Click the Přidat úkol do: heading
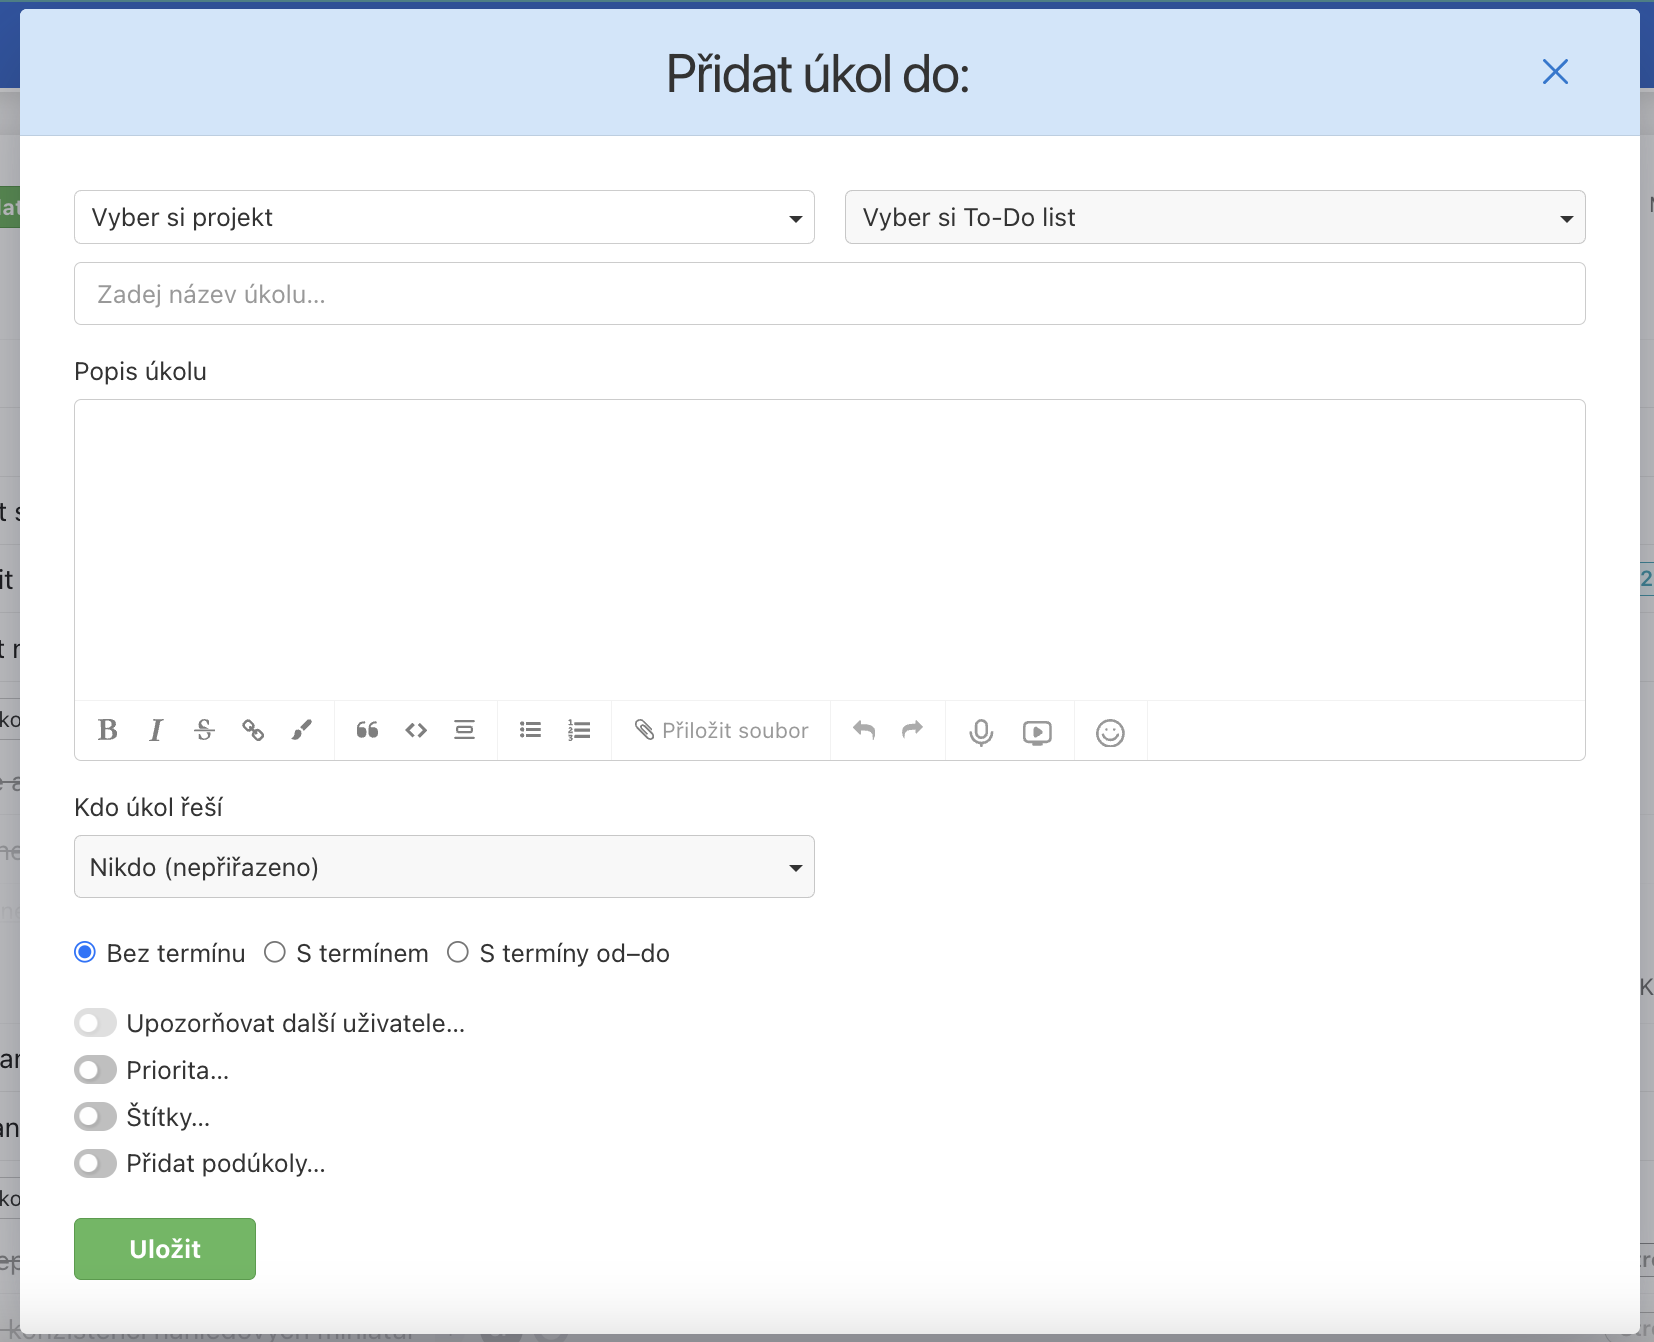1654x1342 pixels. tap(818, 74)
